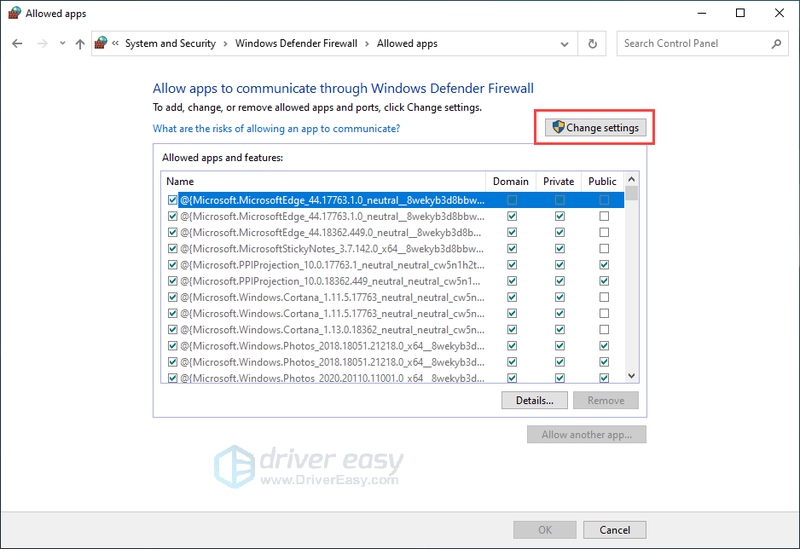This screenshot has width=800, height=549.
Task: Expand chevron after Windows Defender Firewall
Action: point(367,44)
